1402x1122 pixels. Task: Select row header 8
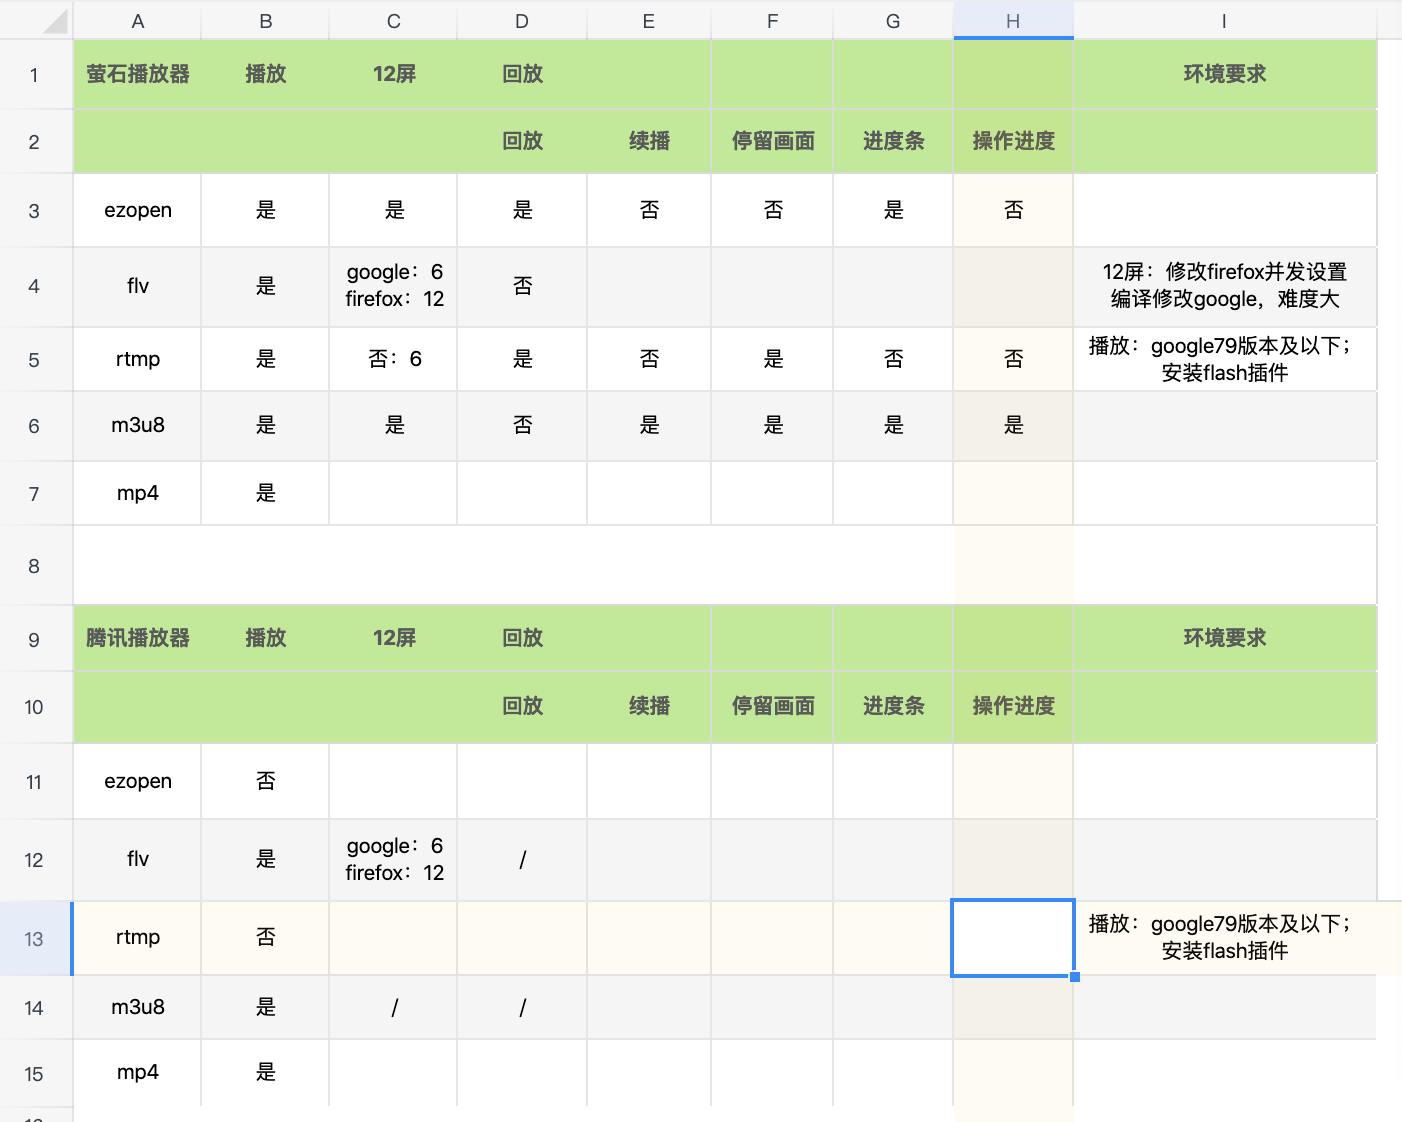pyautogui.click(x=35, y=566)
